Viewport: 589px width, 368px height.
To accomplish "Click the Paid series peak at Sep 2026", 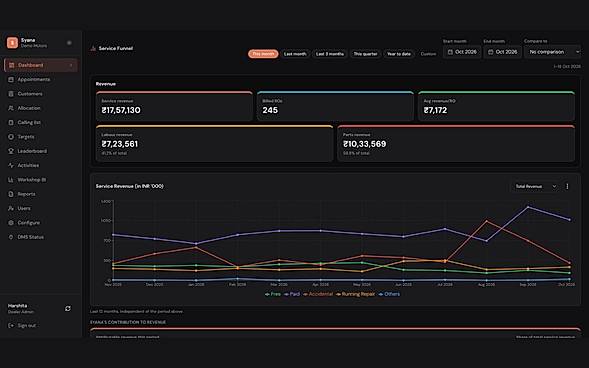I will click(x=528, y=207).
